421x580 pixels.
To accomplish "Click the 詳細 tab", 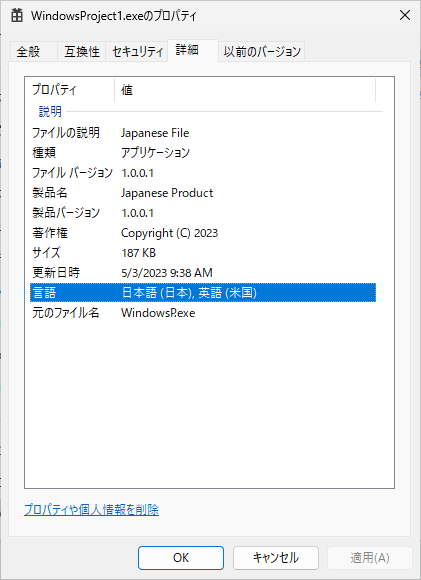I will [193, 50].
